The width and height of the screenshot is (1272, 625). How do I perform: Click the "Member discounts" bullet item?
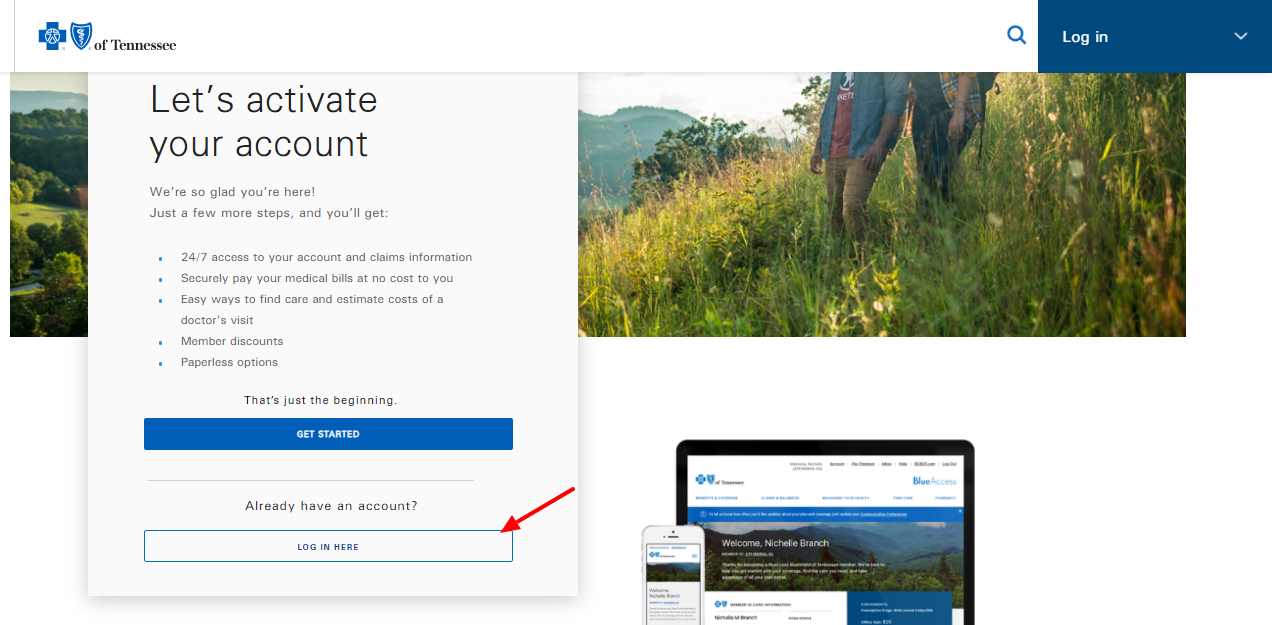pyautogui.click(x=232, y=341)
